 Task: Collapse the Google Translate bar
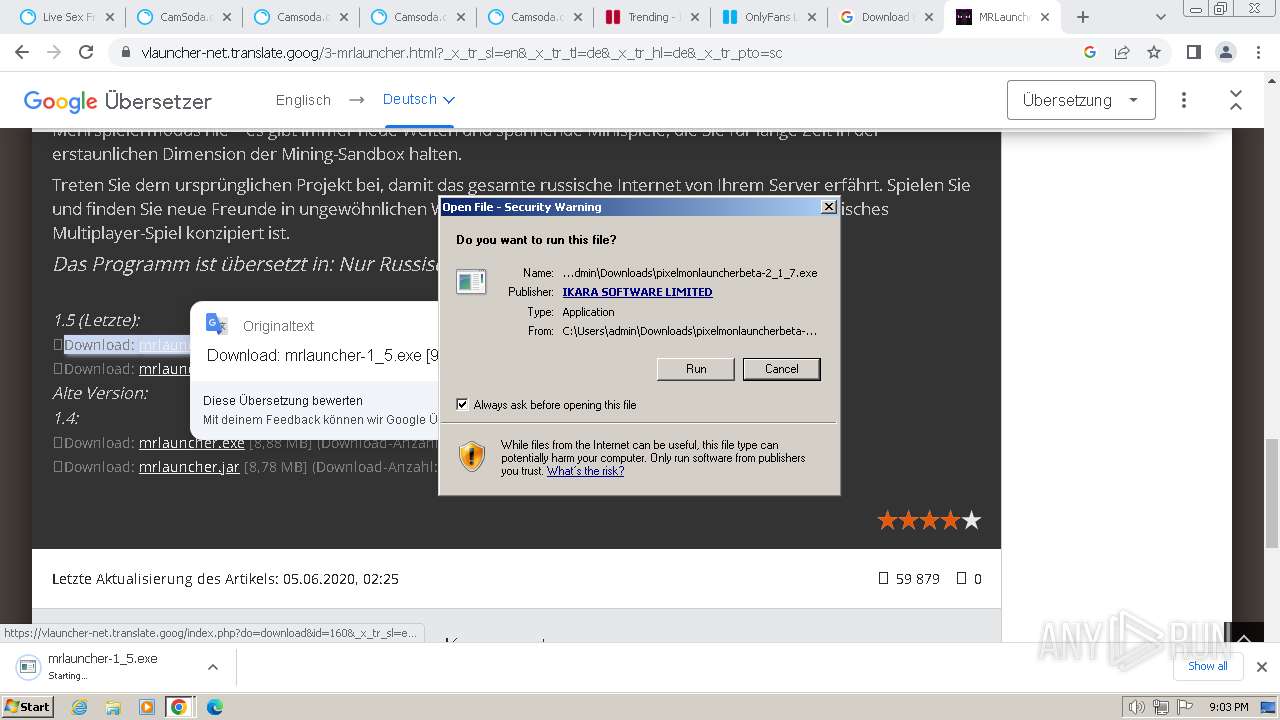click(1236, 100)
